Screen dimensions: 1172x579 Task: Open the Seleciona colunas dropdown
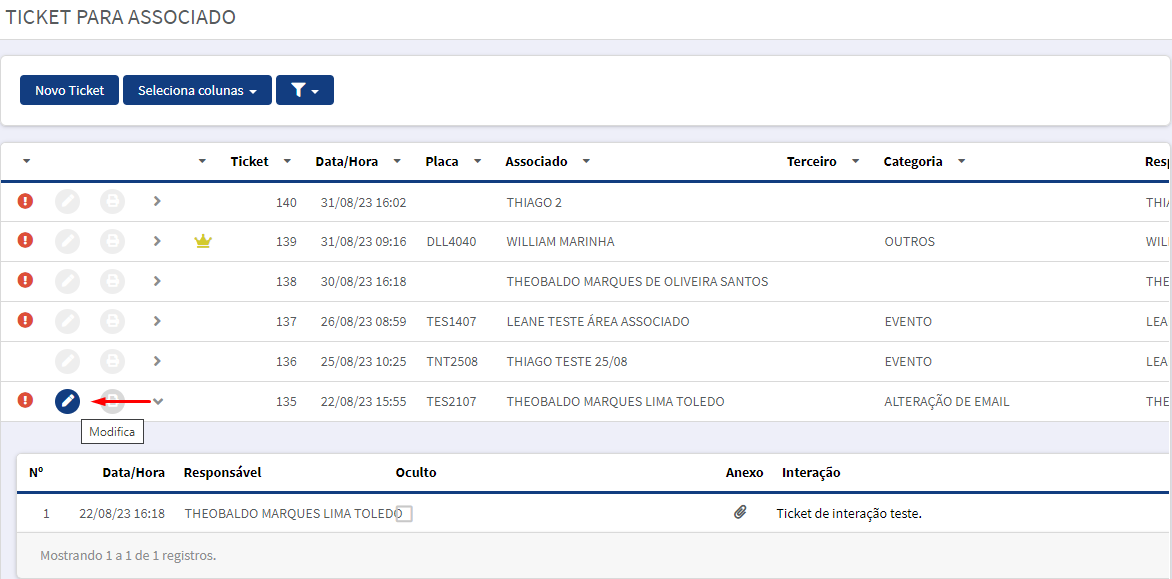point(197,90)
